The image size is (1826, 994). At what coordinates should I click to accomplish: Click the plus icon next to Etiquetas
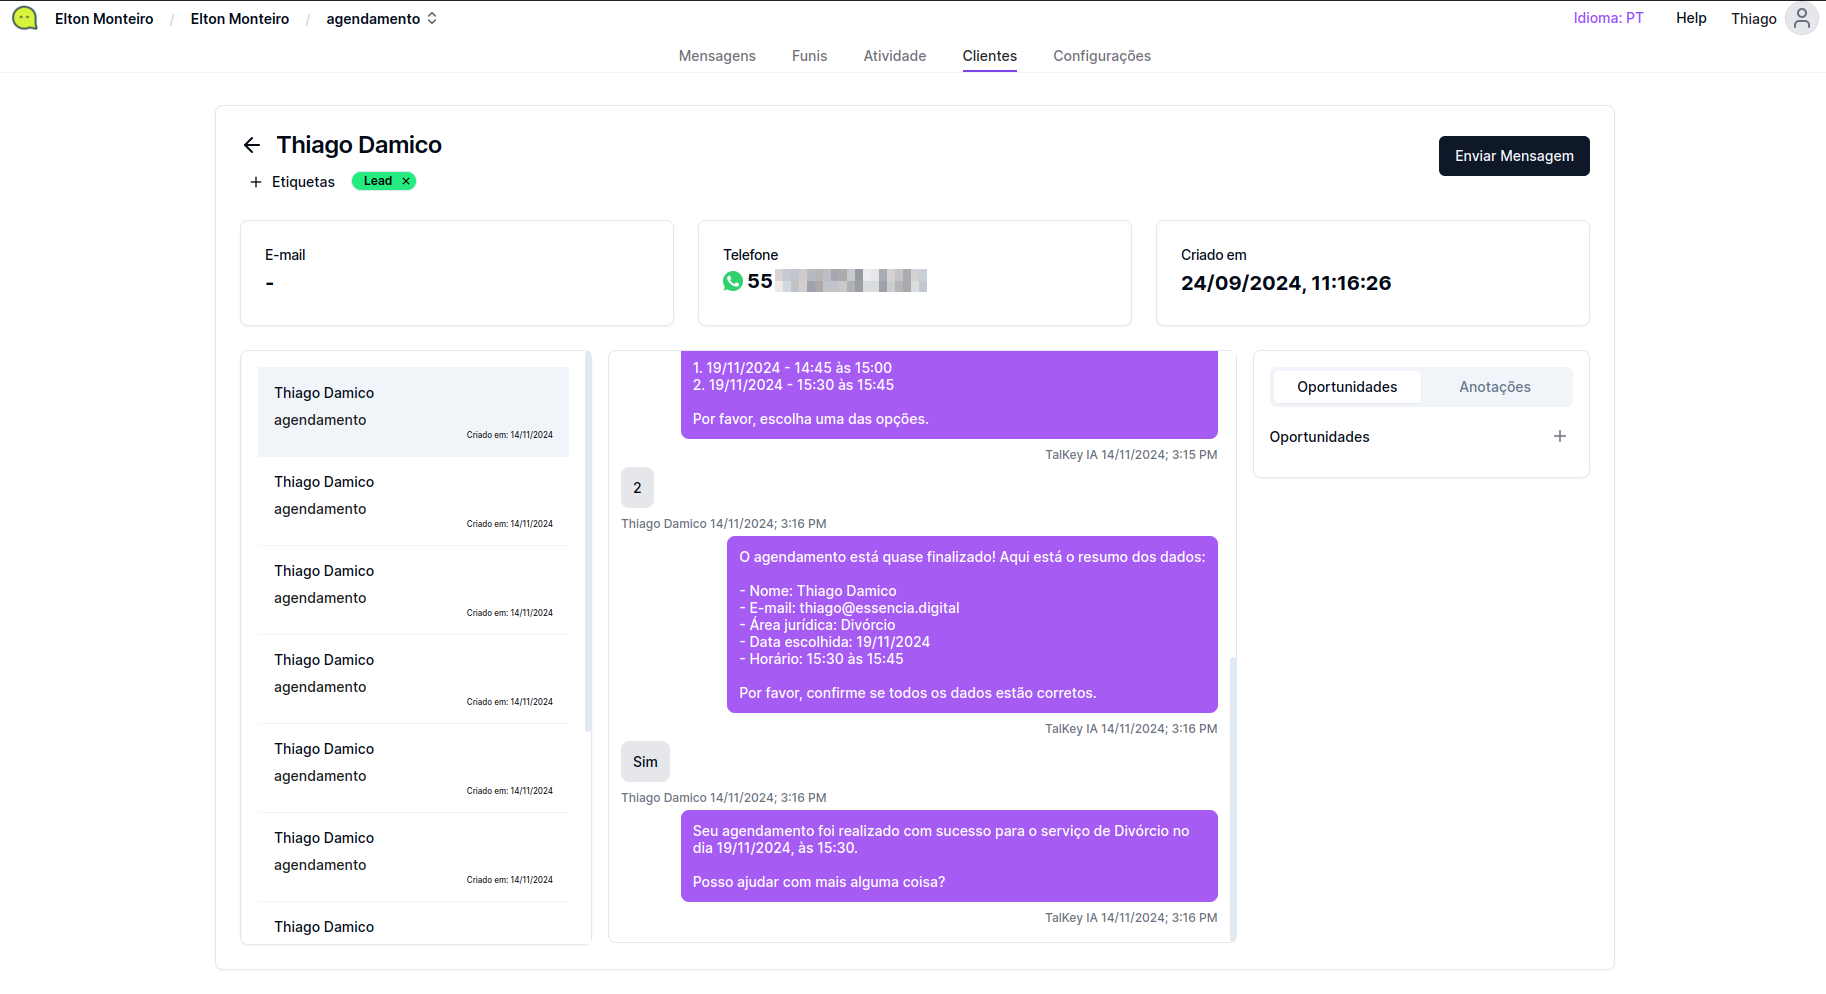click(256, 182)
